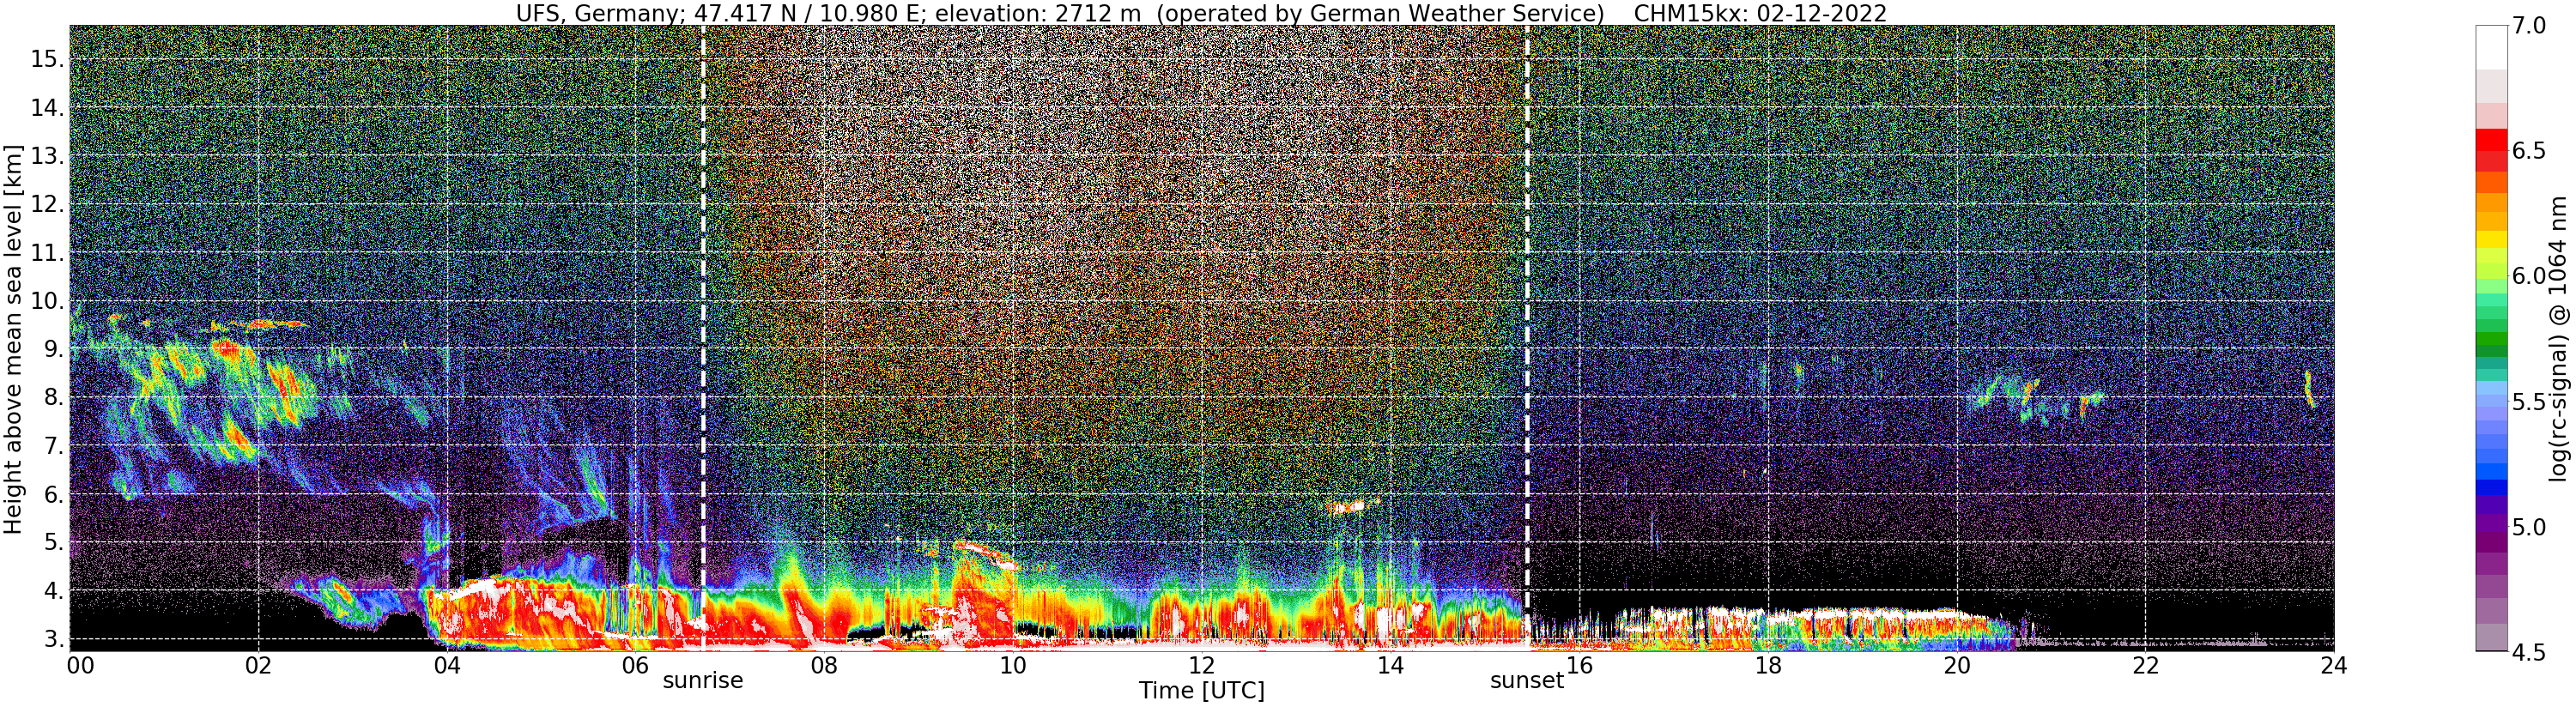This screenshot has width=2576, height=707.
Task: Click the '06' time tick label
Action: click(x=635, y=666)
